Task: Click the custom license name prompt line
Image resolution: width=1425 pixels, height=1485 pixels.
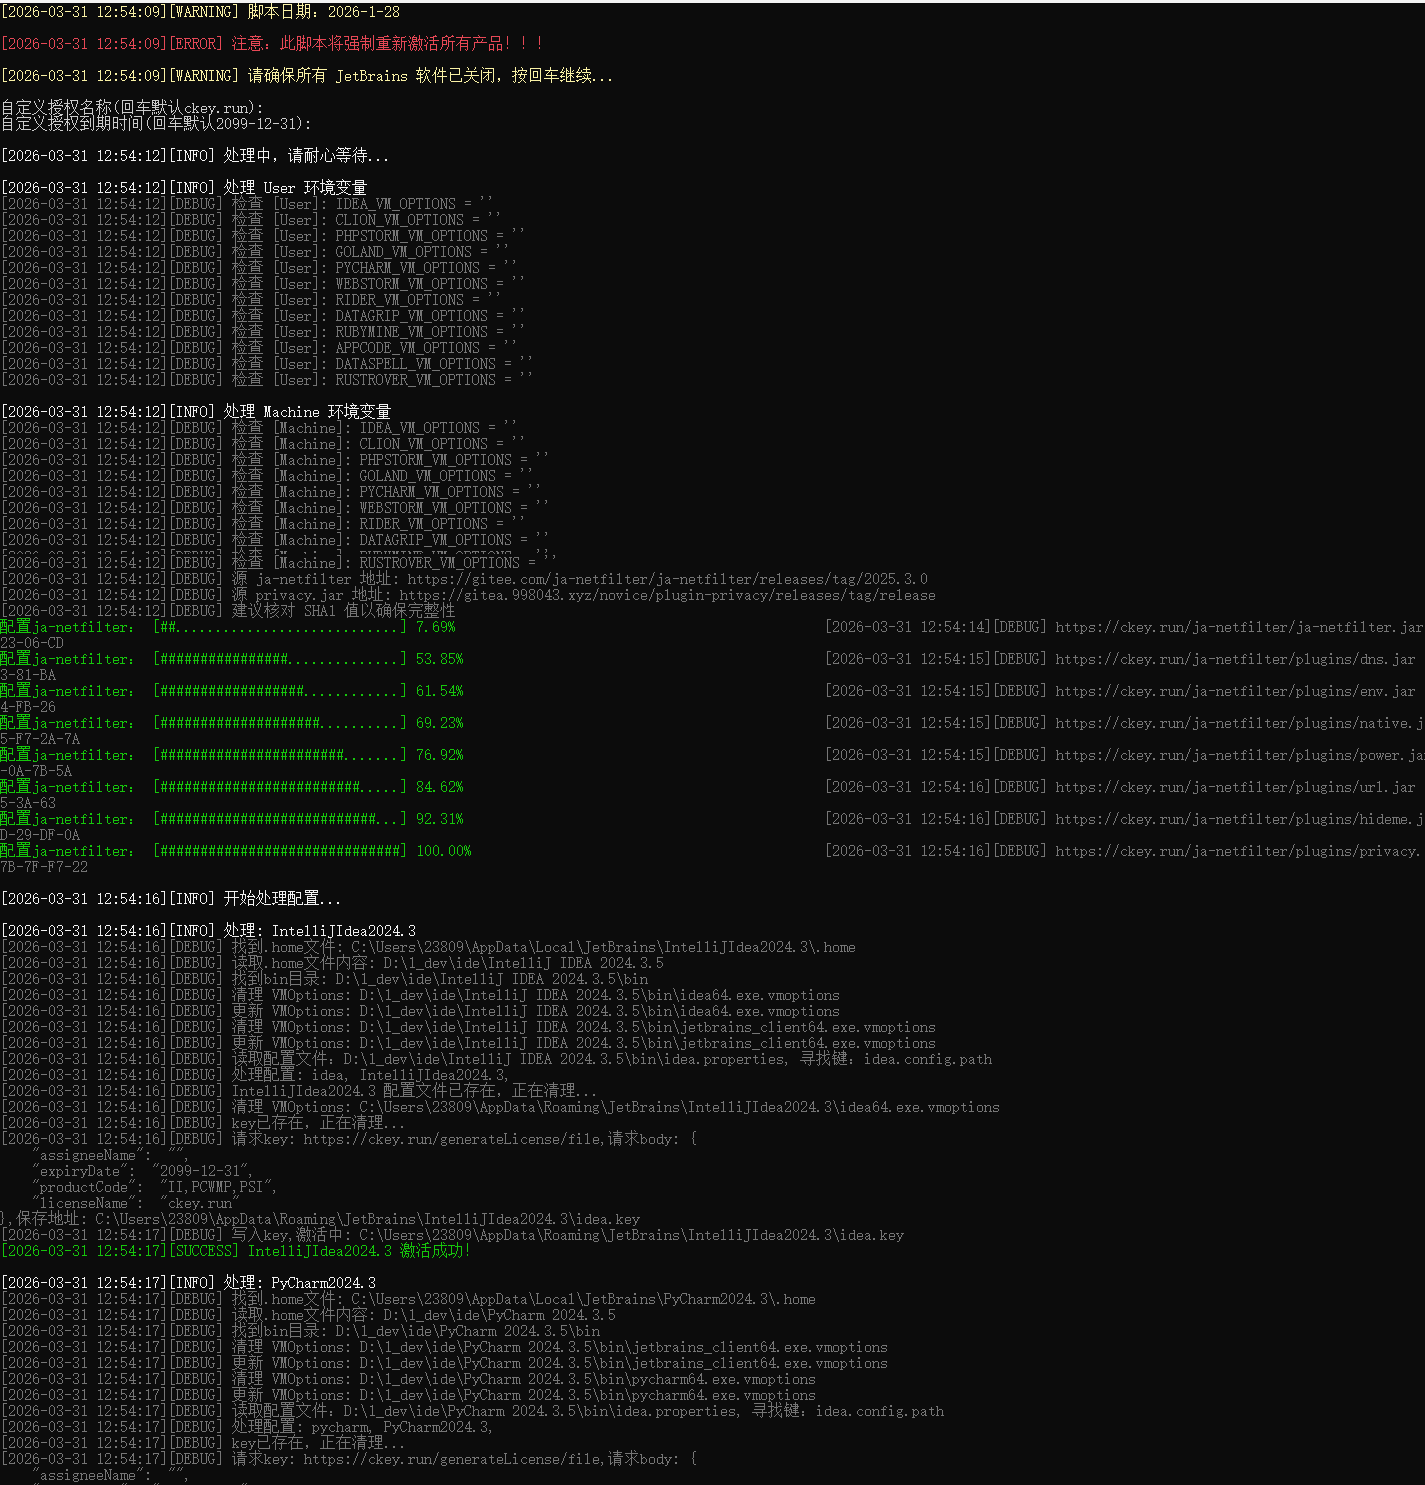Action: pos(132,107)
